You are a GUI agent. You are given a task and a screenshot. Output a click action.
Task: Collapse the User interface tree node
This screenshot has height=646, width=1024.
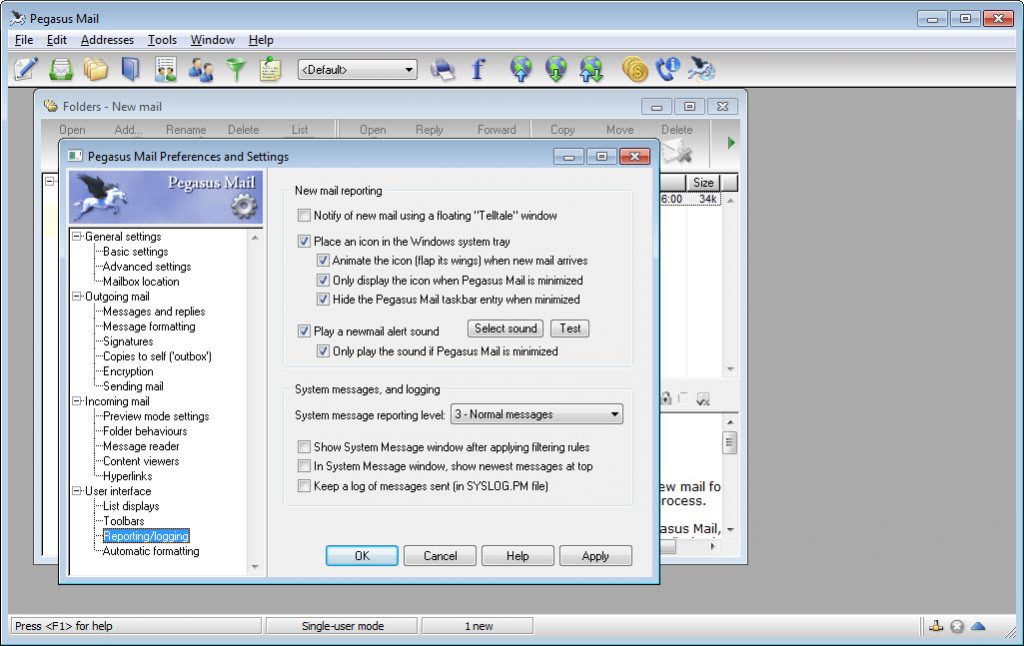tap(77, 491)
